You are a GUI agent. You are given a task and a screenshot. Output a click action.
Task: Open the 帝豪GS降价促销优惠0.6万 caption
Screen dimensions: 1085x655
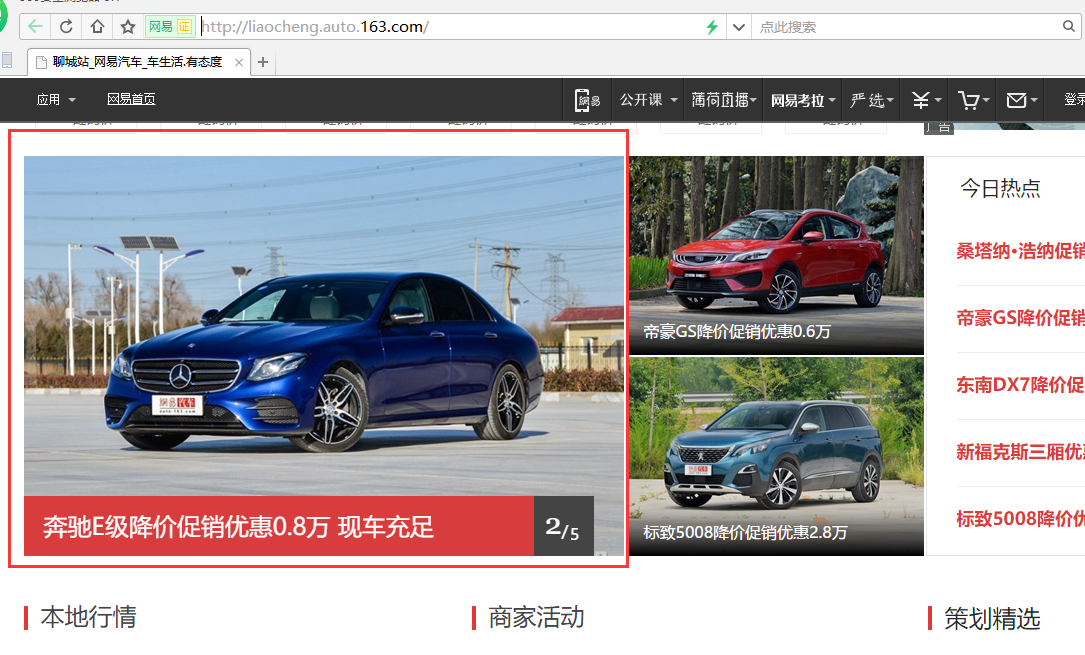[737, 332]
